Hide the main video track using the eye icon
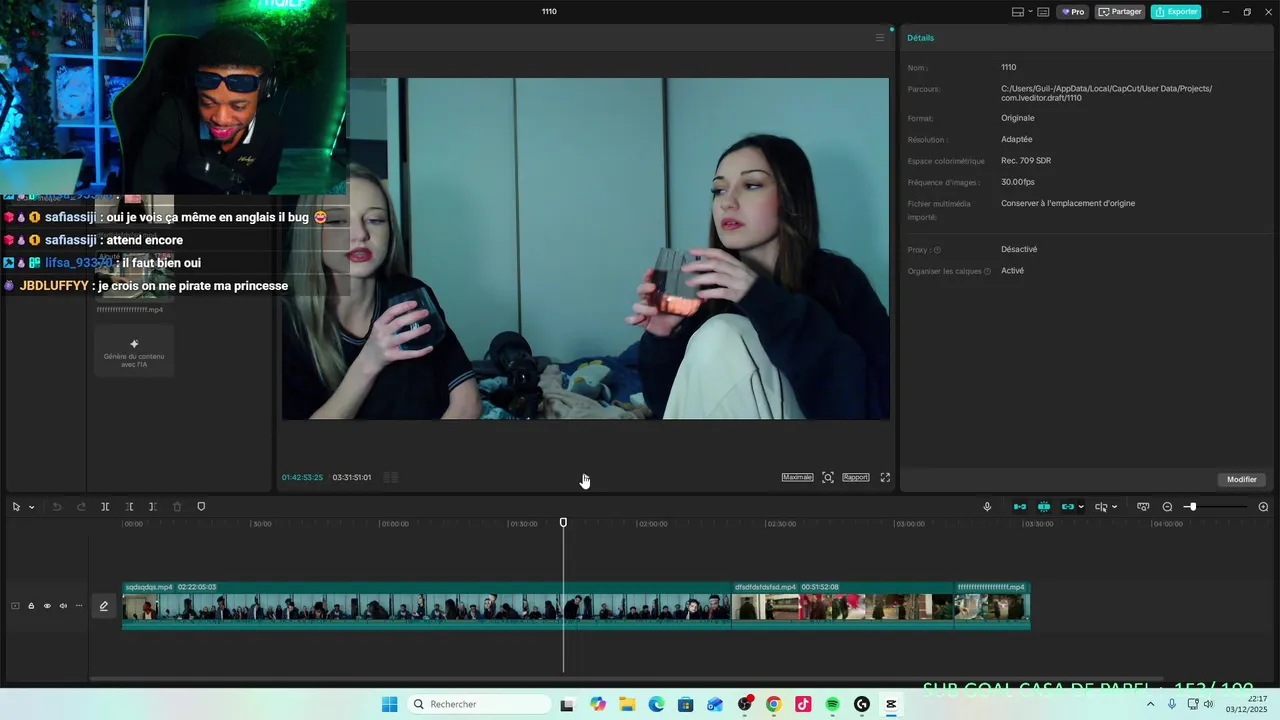This screenshot has width=1280, height=720. [47, 606]
